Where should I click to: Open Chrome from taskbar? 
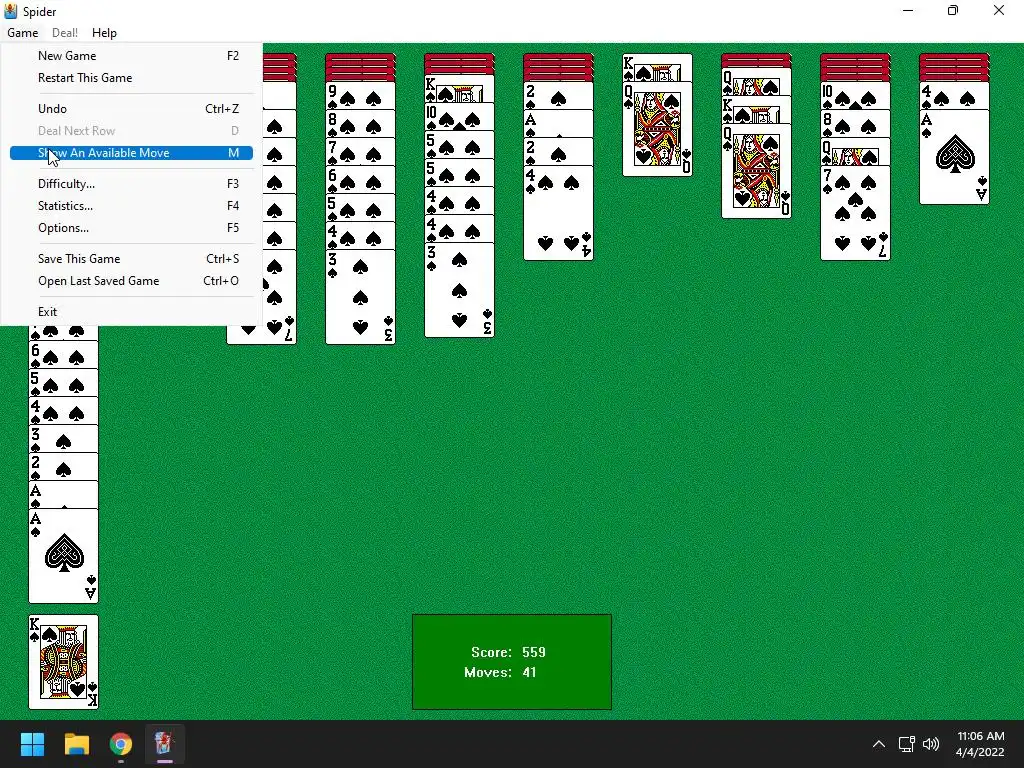pos(121,744)
